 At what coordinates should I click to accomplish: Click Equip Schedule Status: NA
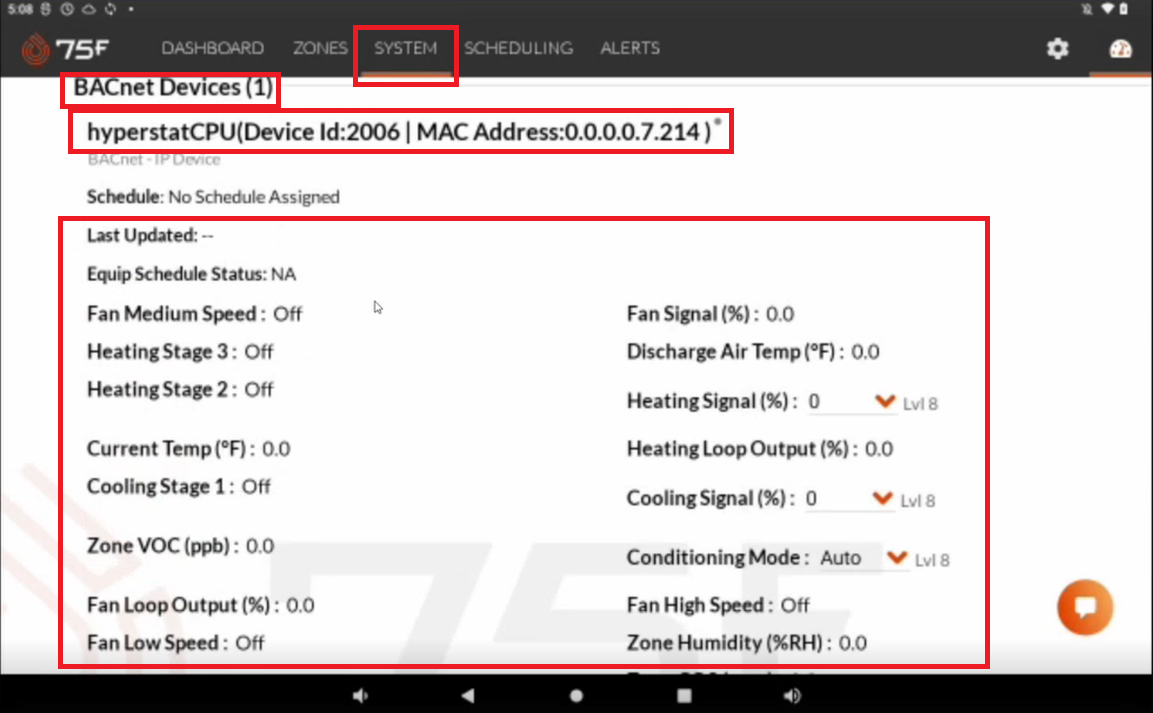191,274
